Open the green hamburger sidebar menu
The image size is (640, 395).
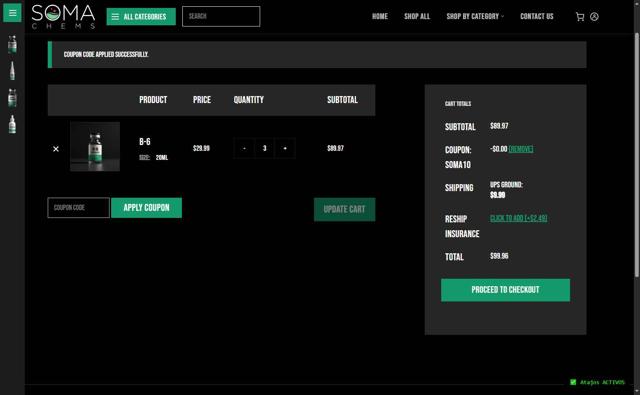pyautogui.click(x=12, y=13)
